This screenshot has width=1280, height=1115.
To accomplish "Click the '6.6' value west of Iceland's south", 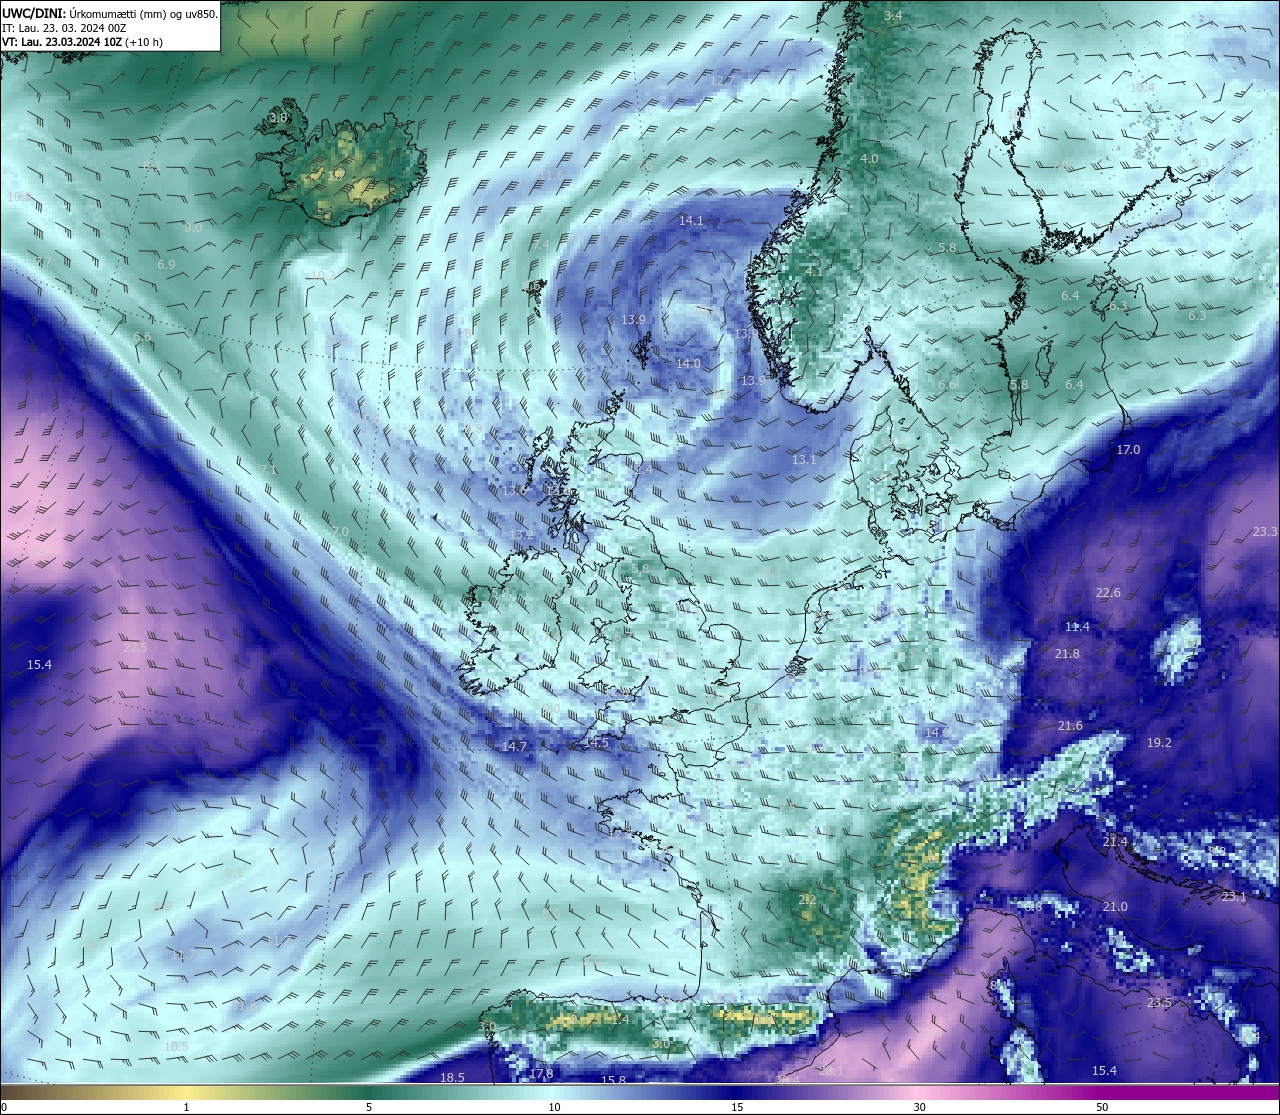I will tap(142, 337).
